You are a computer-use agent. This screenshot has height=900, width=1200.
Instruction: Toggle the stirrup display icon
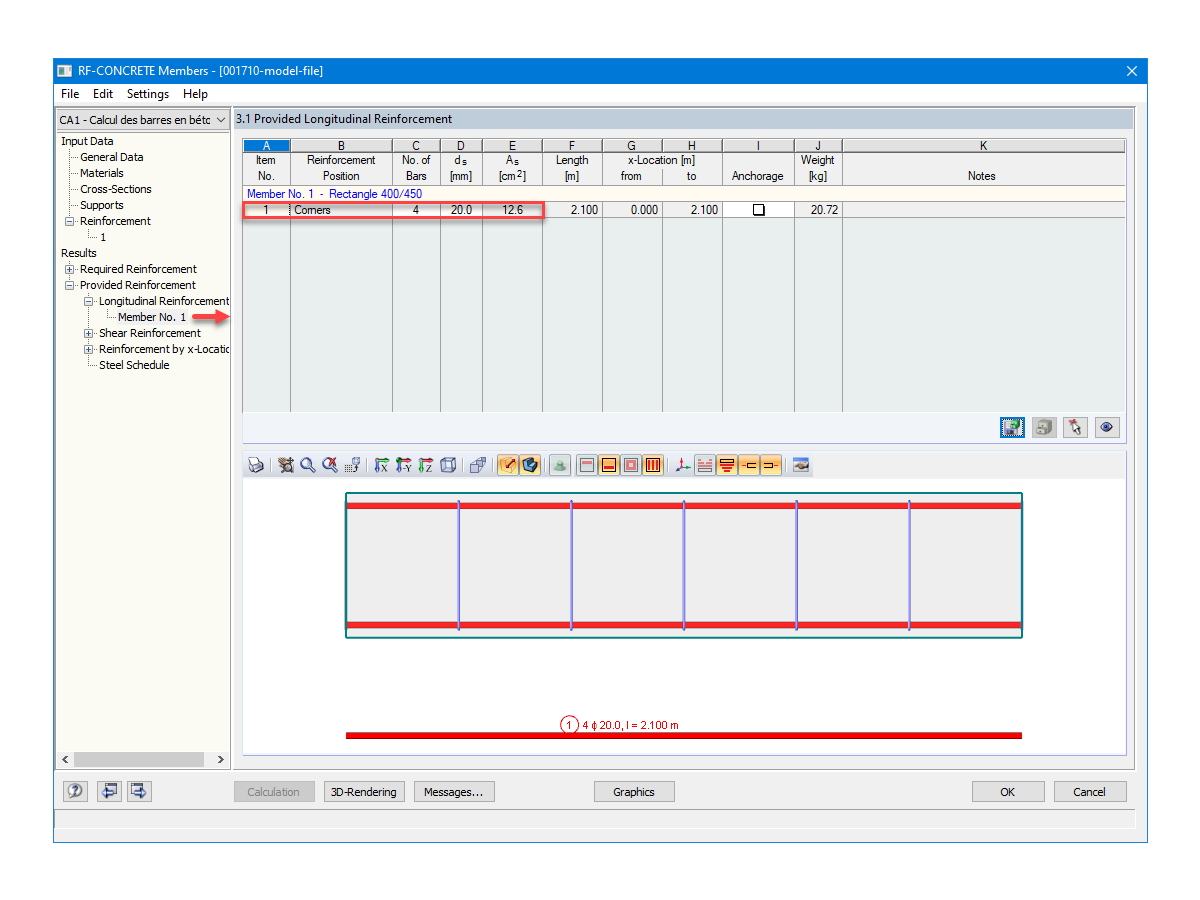pyautogui.click(x=652, y=465)
